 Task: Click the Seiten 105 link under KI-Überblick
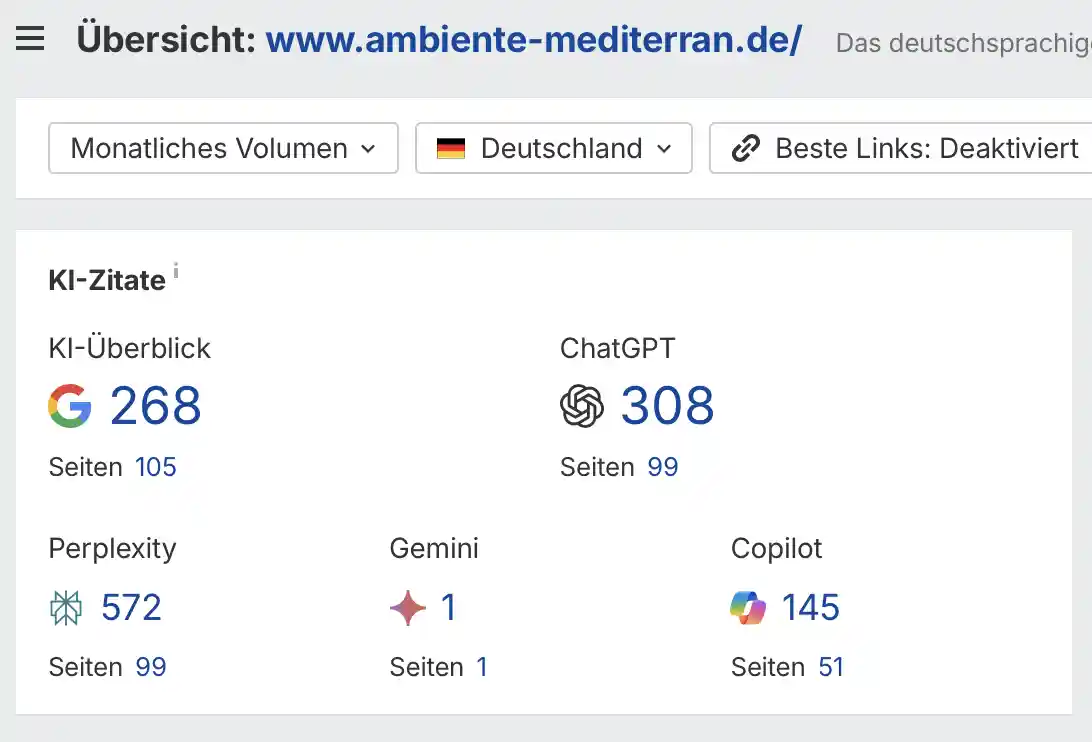point(158,467)
